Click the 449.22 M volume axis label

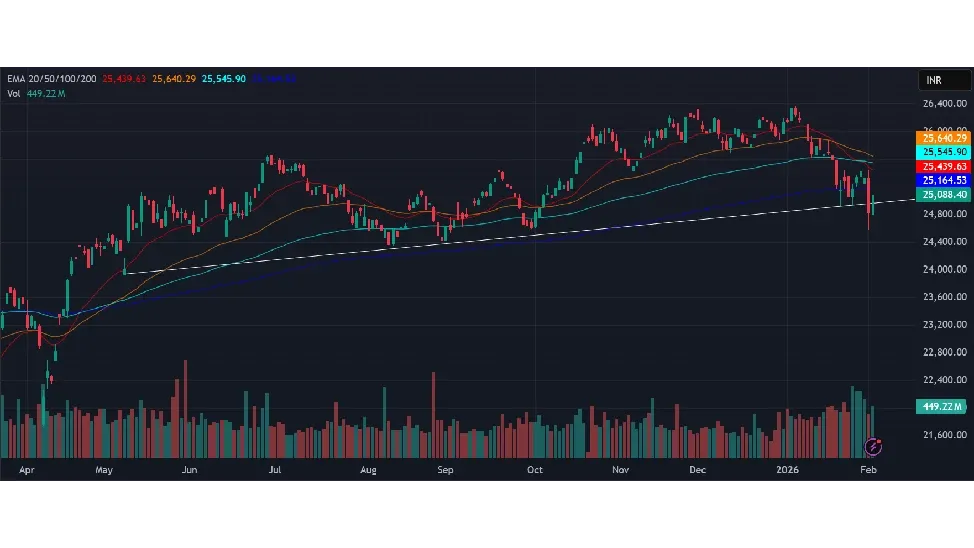click(943, 406)
